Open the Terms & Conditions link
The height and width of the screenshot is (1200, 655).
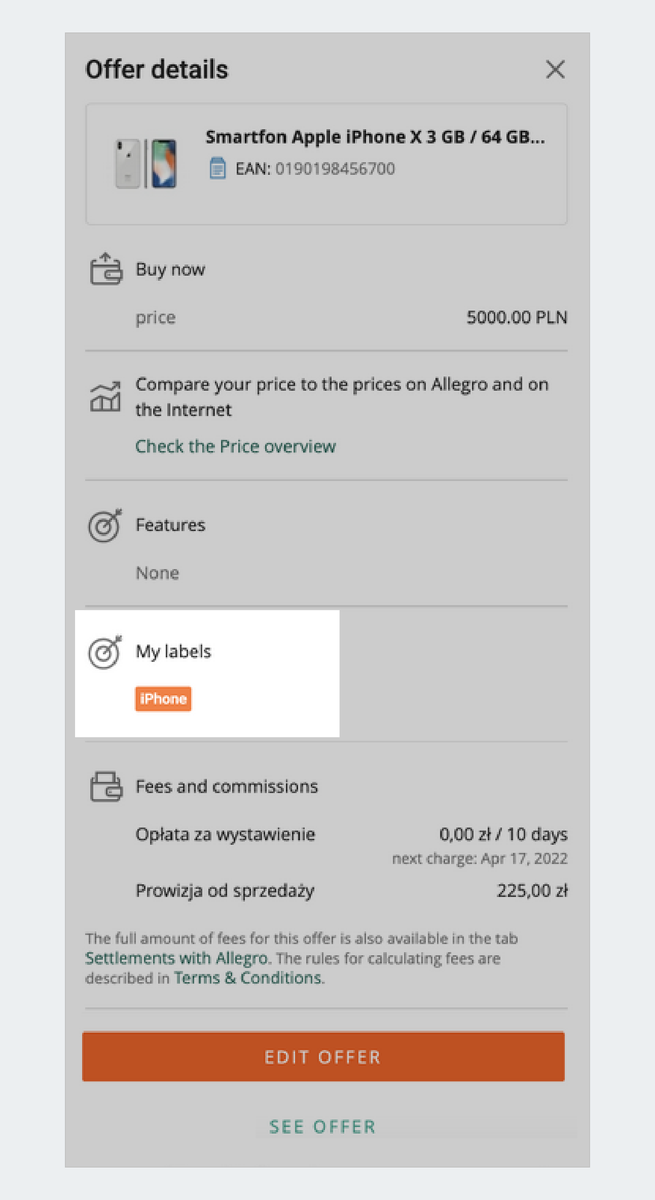[247, 977]
